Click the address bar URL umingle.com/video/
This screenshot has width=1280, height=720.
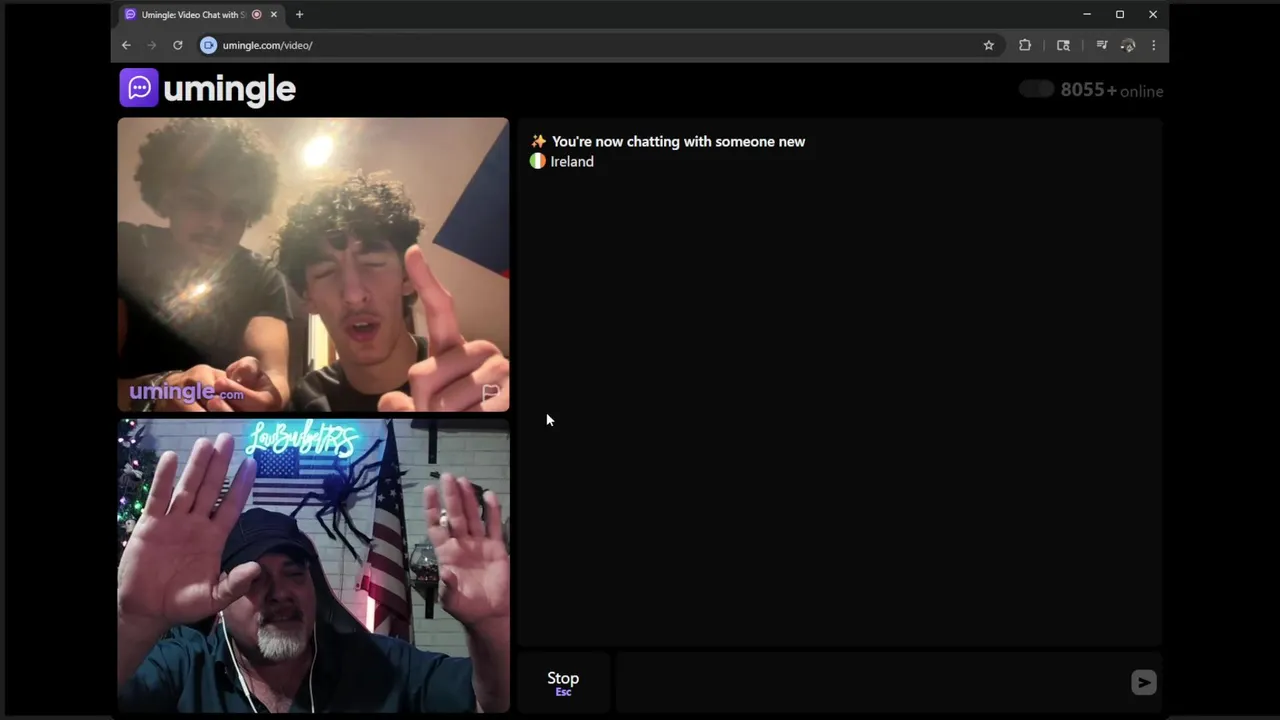267,45
